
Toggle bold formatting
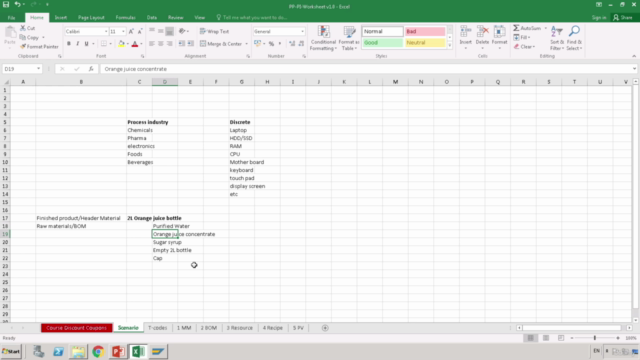click(x=69, y=44)
